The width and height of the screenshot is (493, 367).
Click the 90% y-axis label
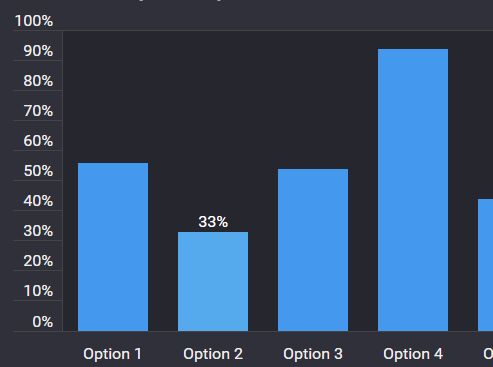38,51
